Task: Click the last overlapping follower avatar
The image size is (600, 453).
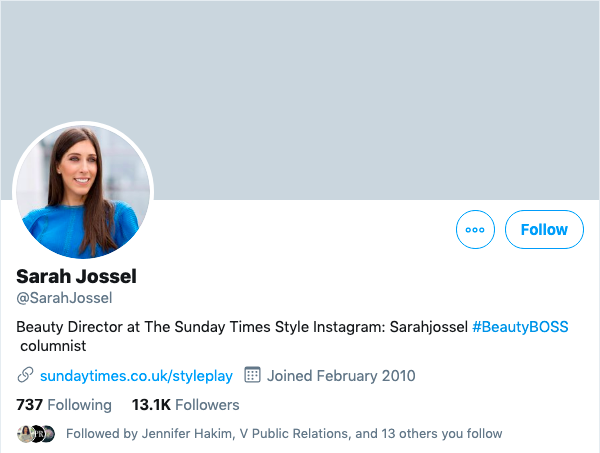Action: 48,434
